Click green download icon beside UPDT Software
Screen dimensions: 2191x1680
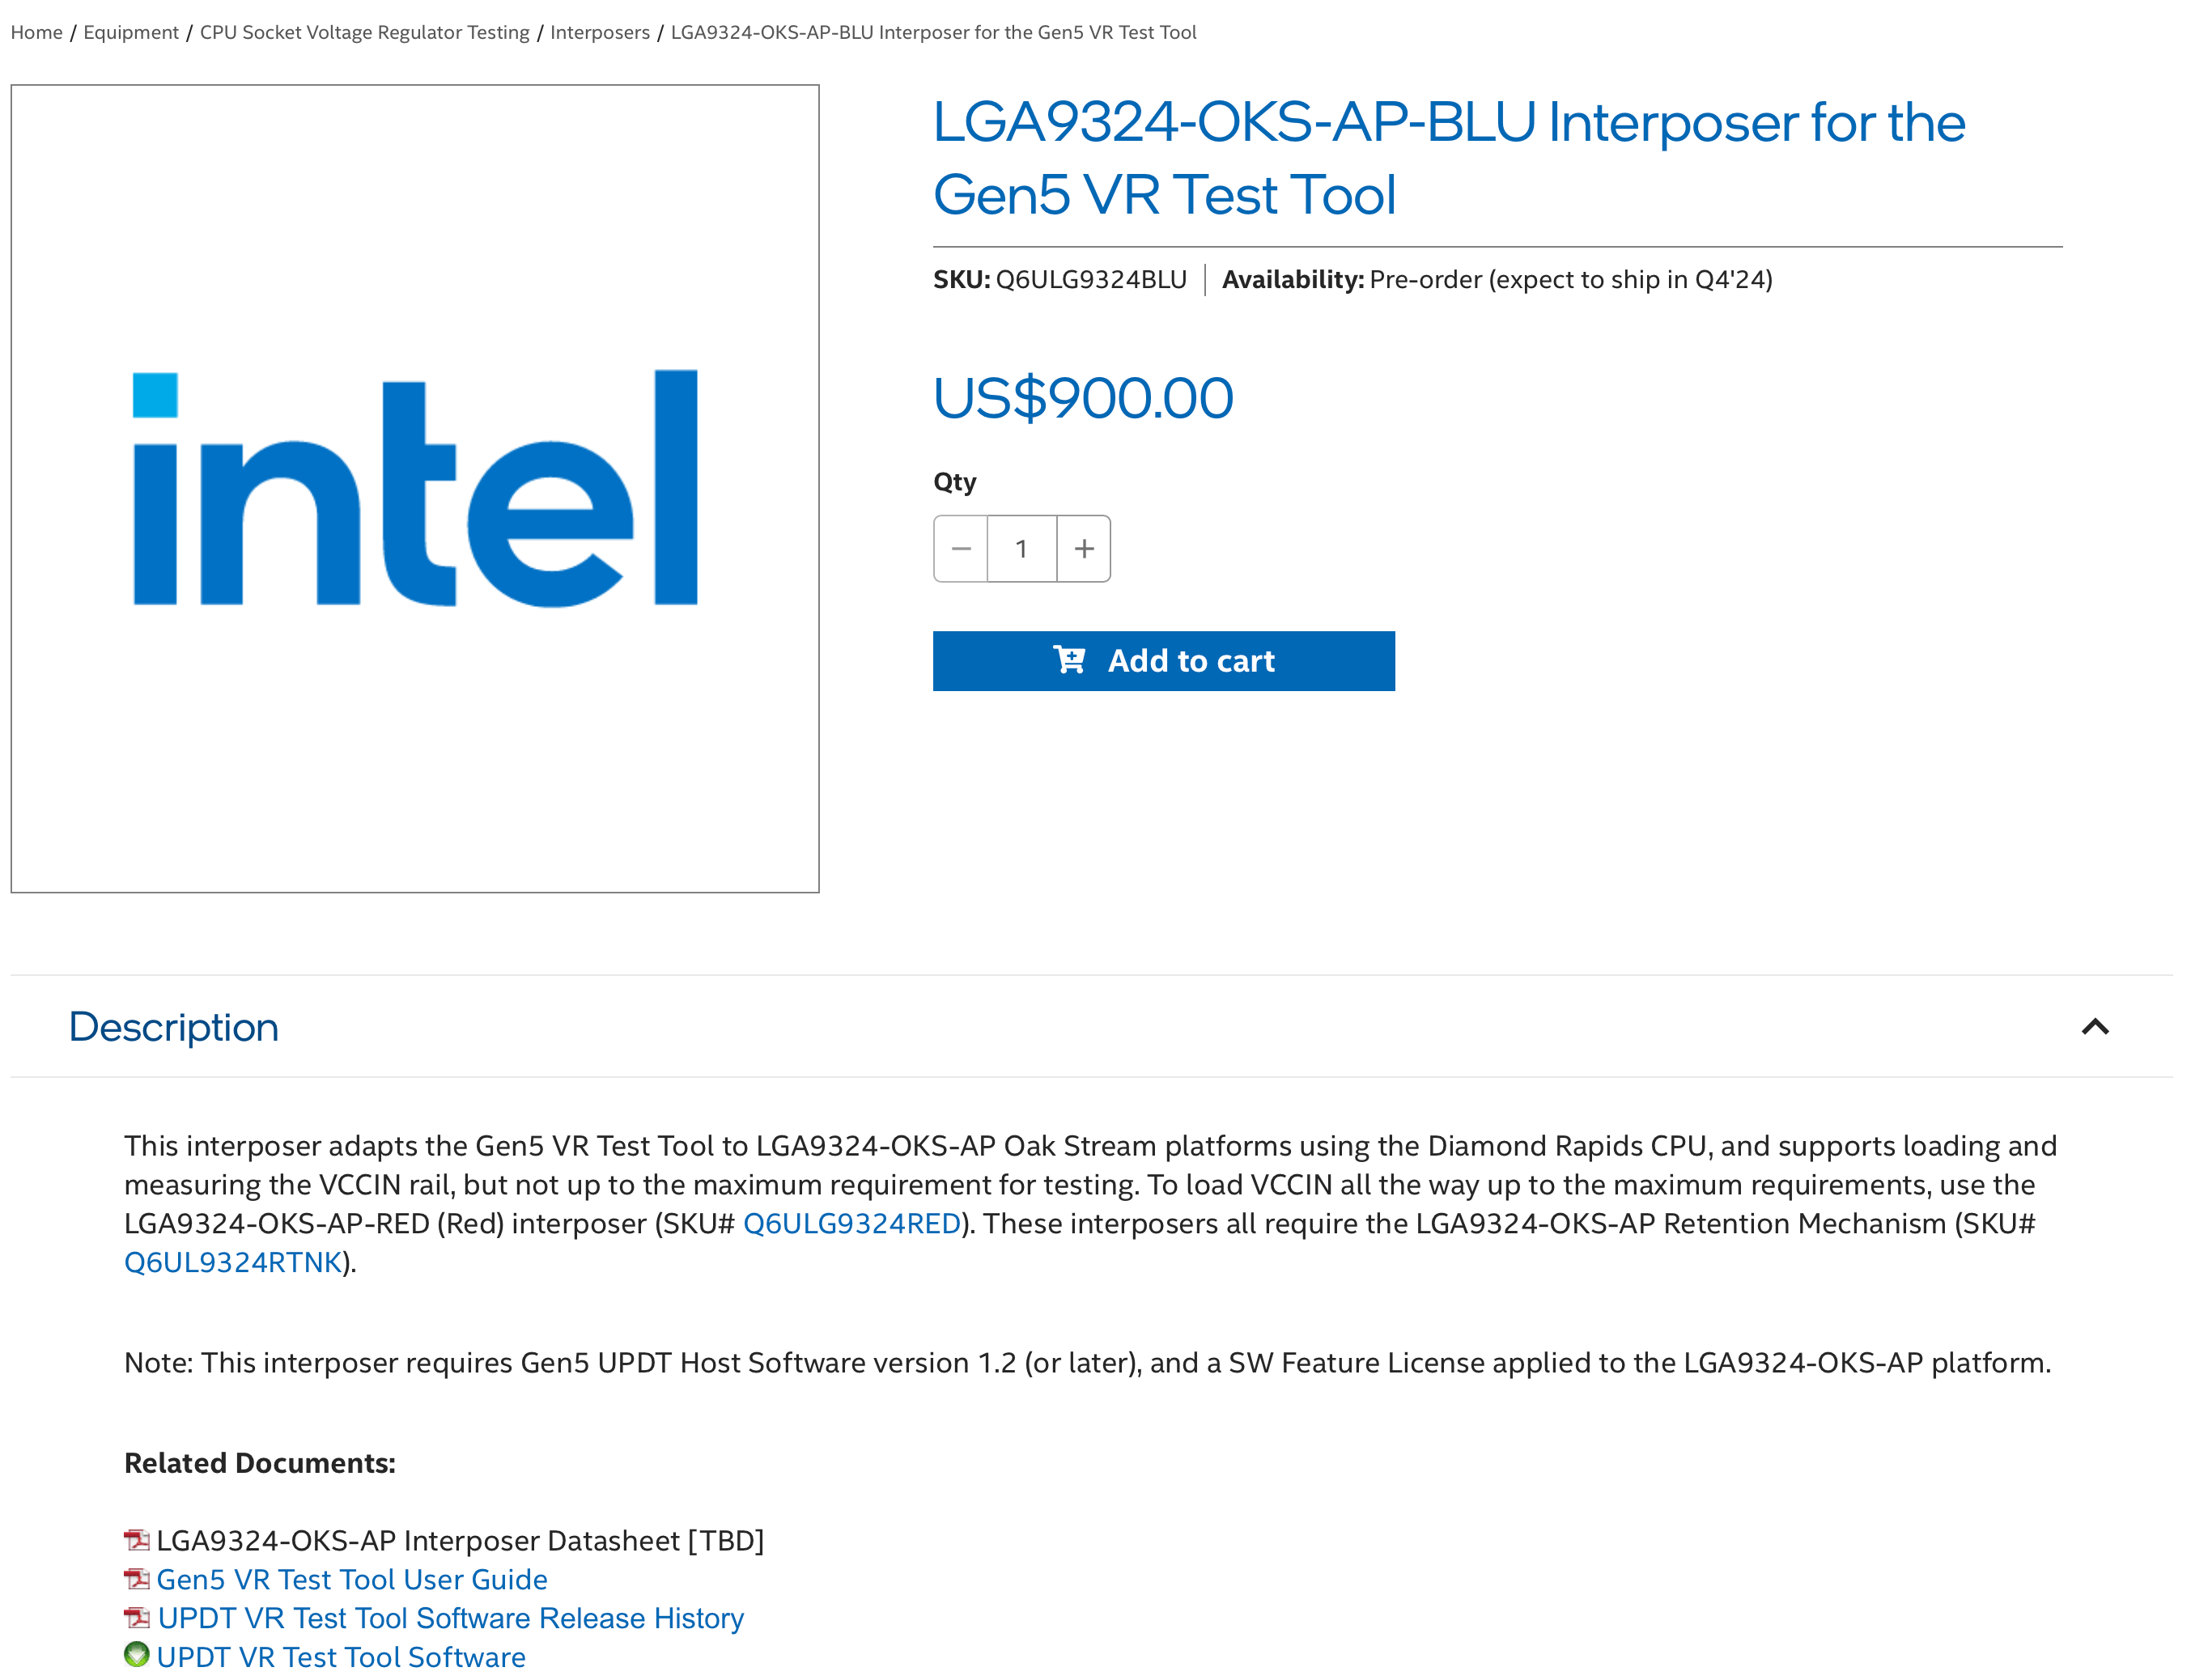(x=137, y=1655)
